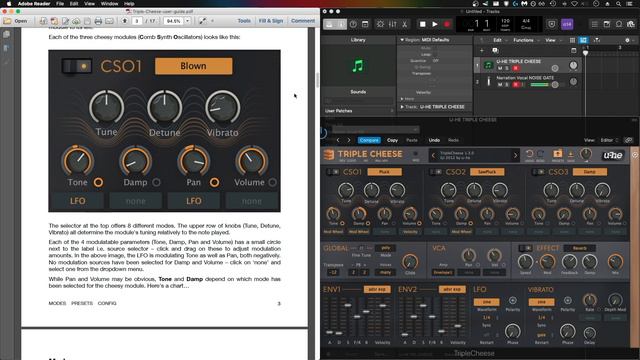This screenshot has height=360, width=640.
Task: Add a new track with the plus icon
Action: tap(482, 51)
